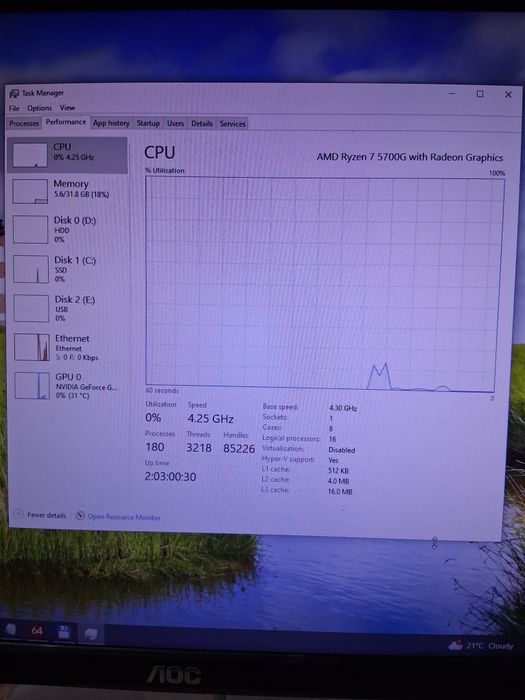Click the AMD Ryzen 7 5700G processor name
Screen dimensions: 525x700
click(x=410, y=158)
